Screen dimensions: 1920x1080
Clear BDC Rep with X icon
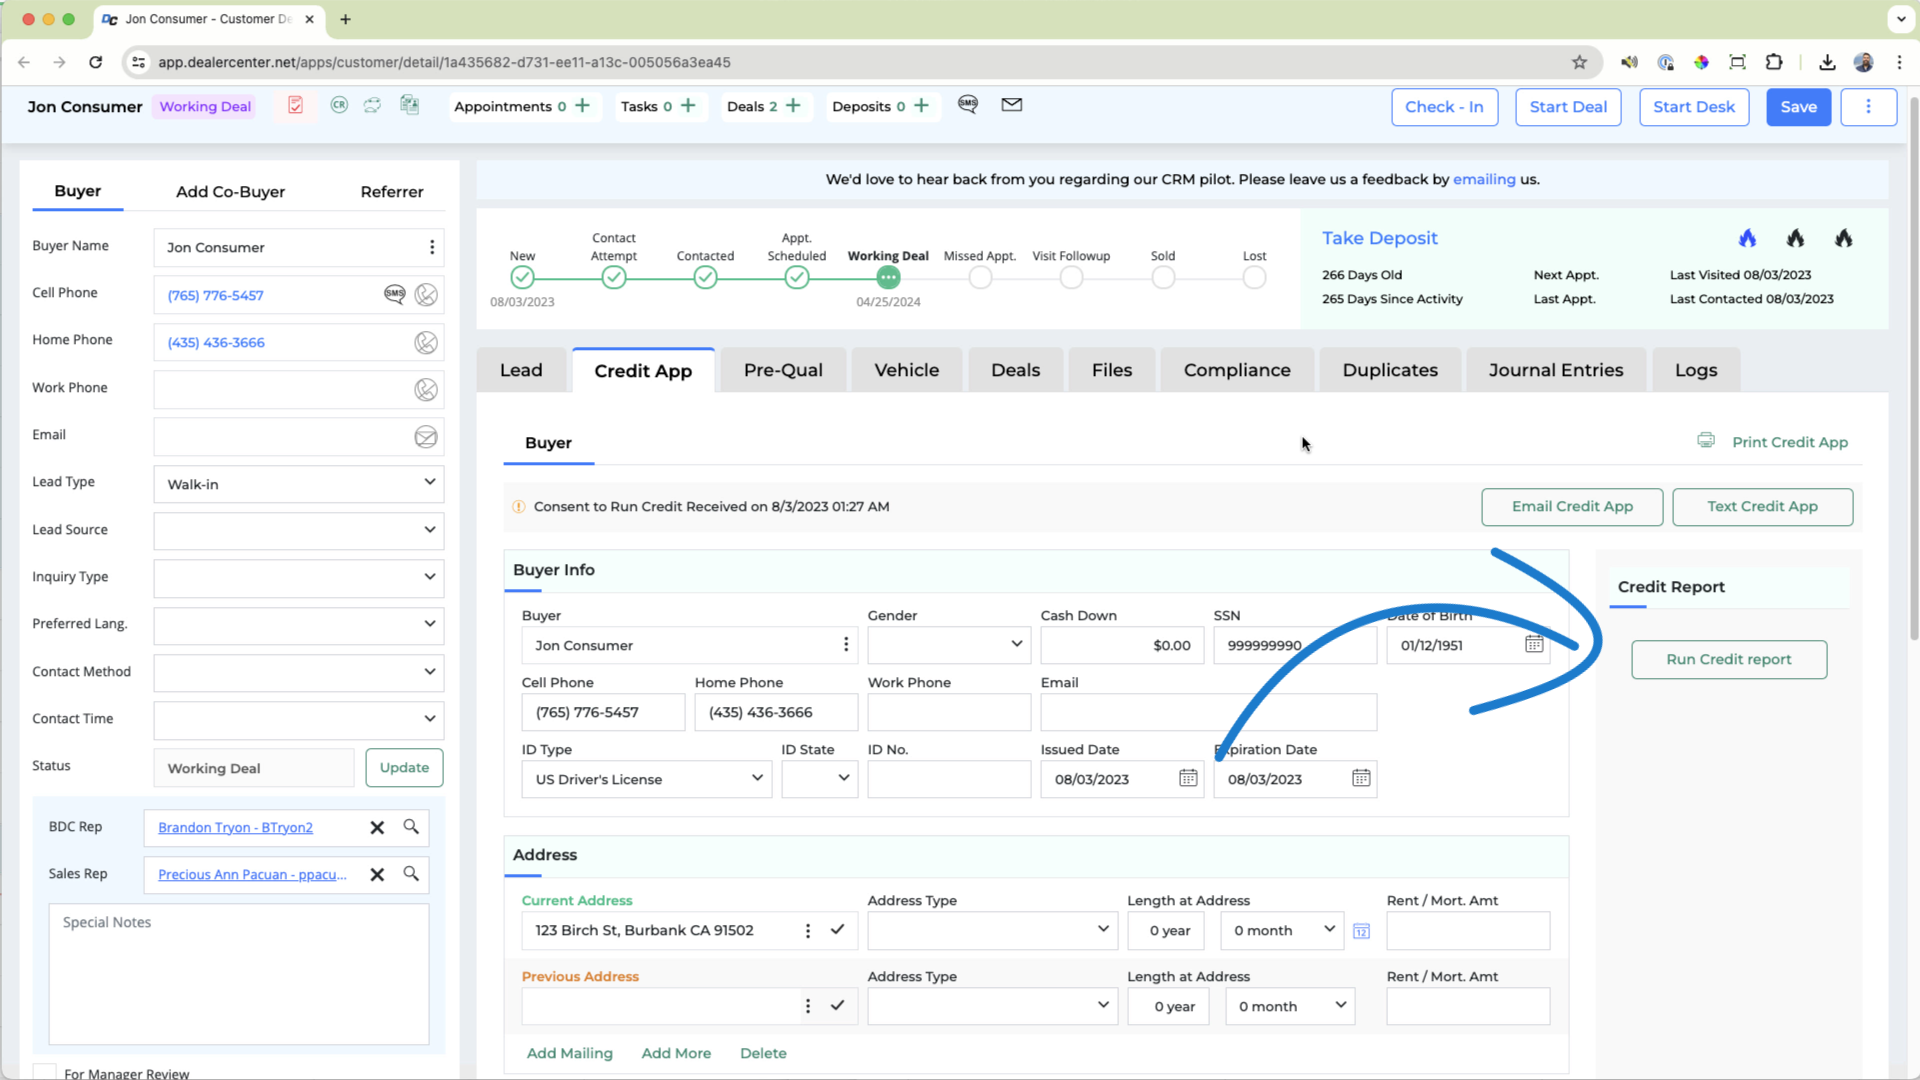coord(377,827)
